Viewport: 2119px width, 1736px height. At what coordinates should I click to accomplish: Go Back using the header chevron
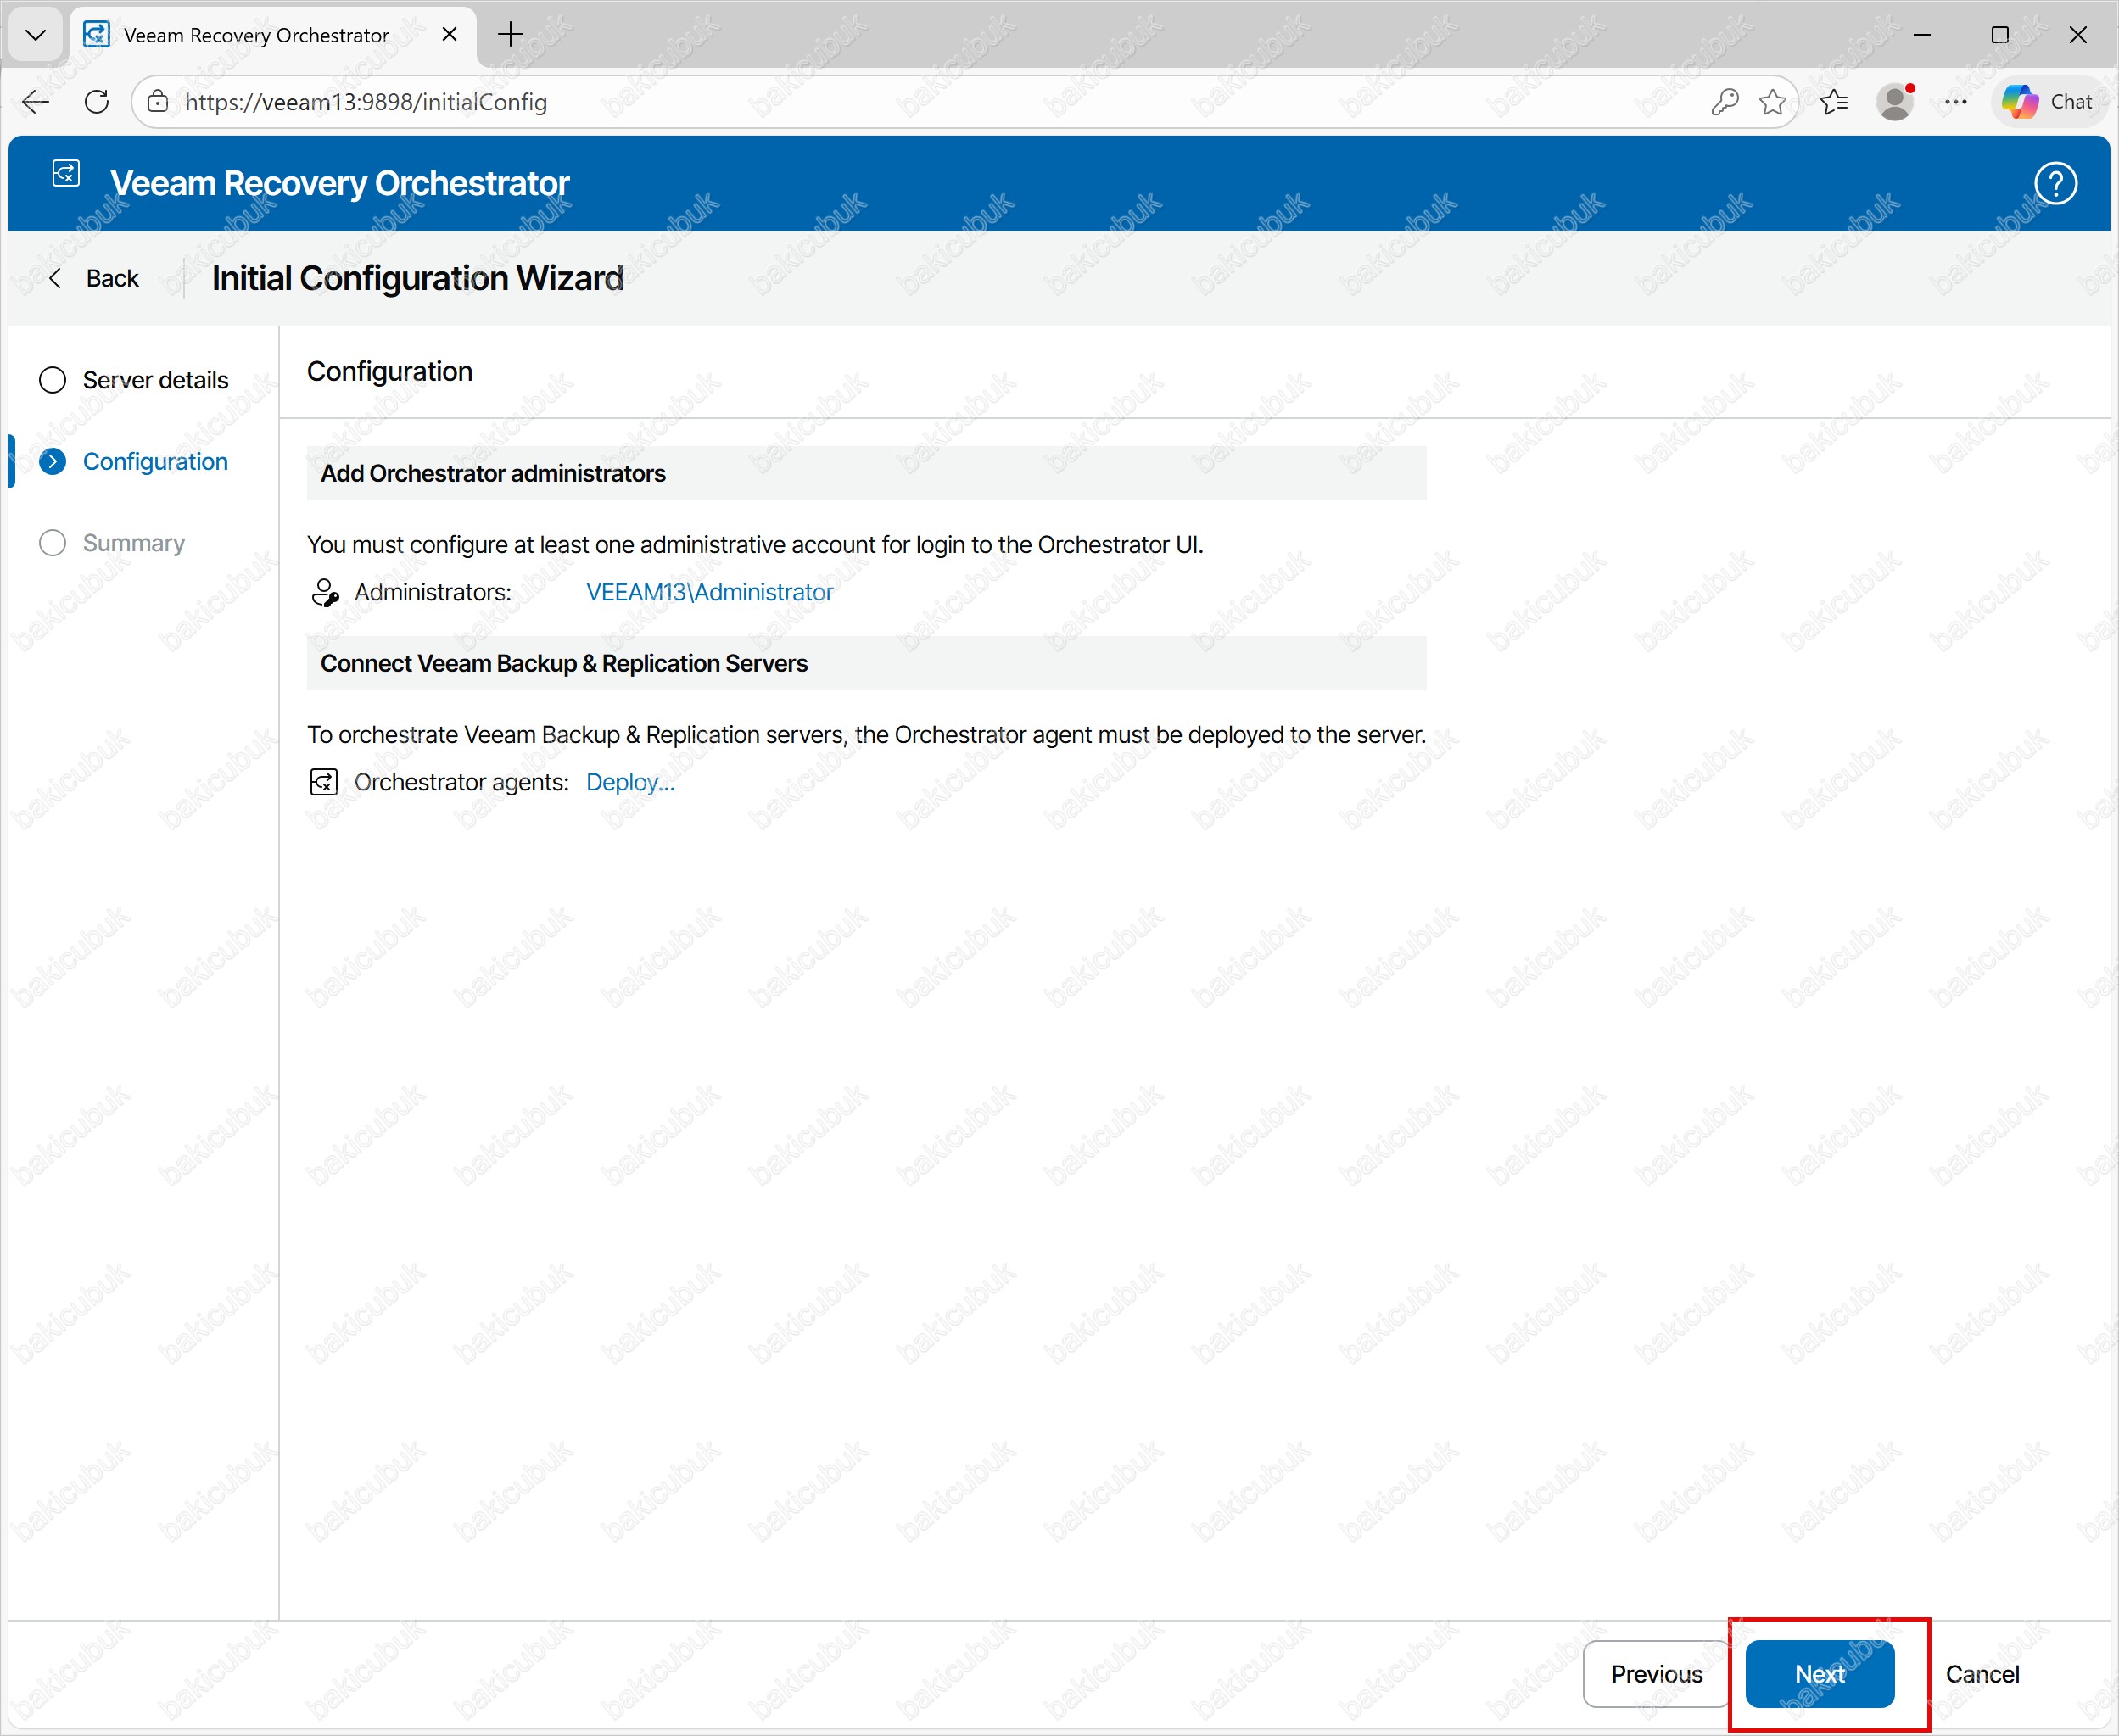click(56, 278)
